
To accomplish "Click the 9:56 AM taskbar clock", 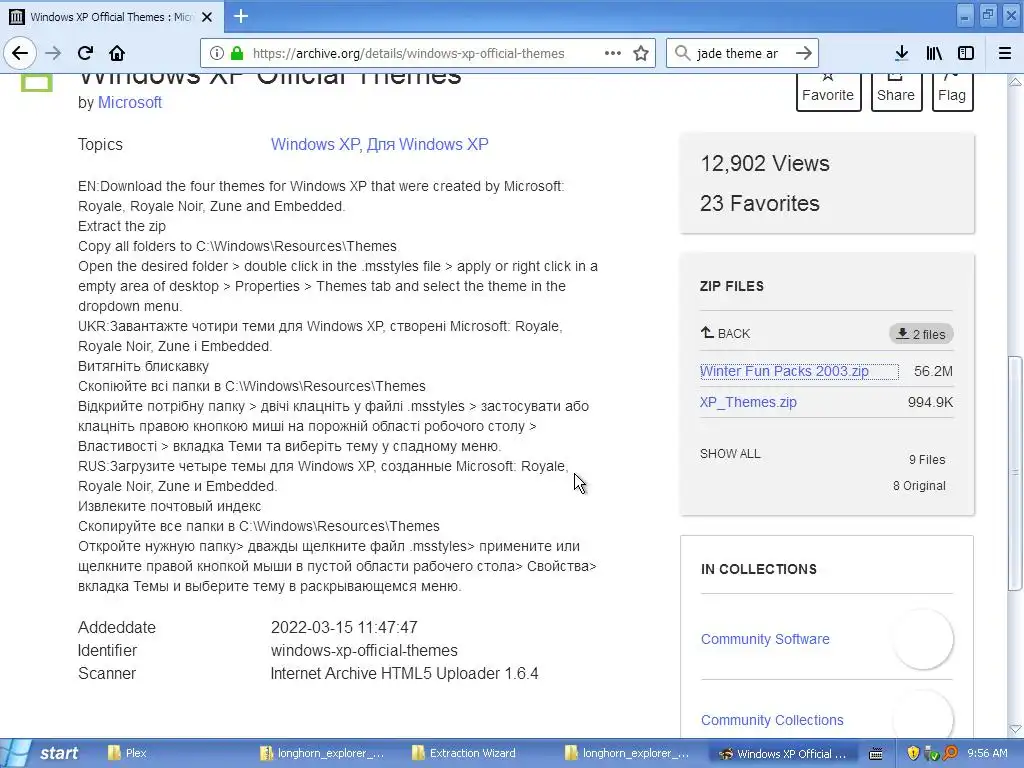I will pyautogui.click(x=987, y=753).
